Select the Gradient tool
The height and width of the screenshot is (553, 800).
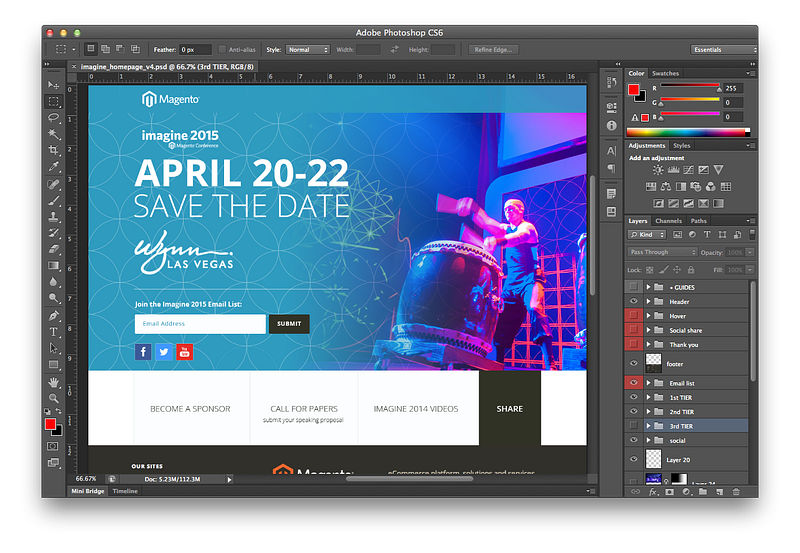pyautogui.click(x=53, y=265)
